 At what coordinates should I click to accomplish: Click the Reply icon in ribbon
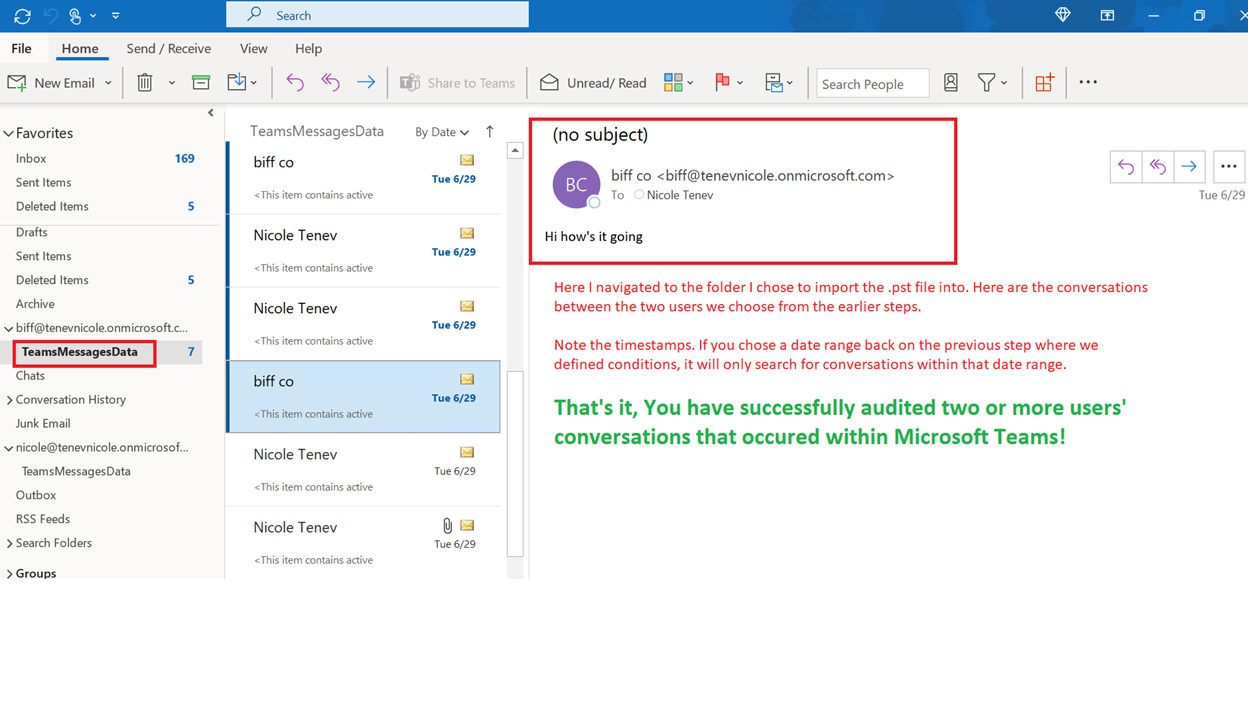(295, 83)
